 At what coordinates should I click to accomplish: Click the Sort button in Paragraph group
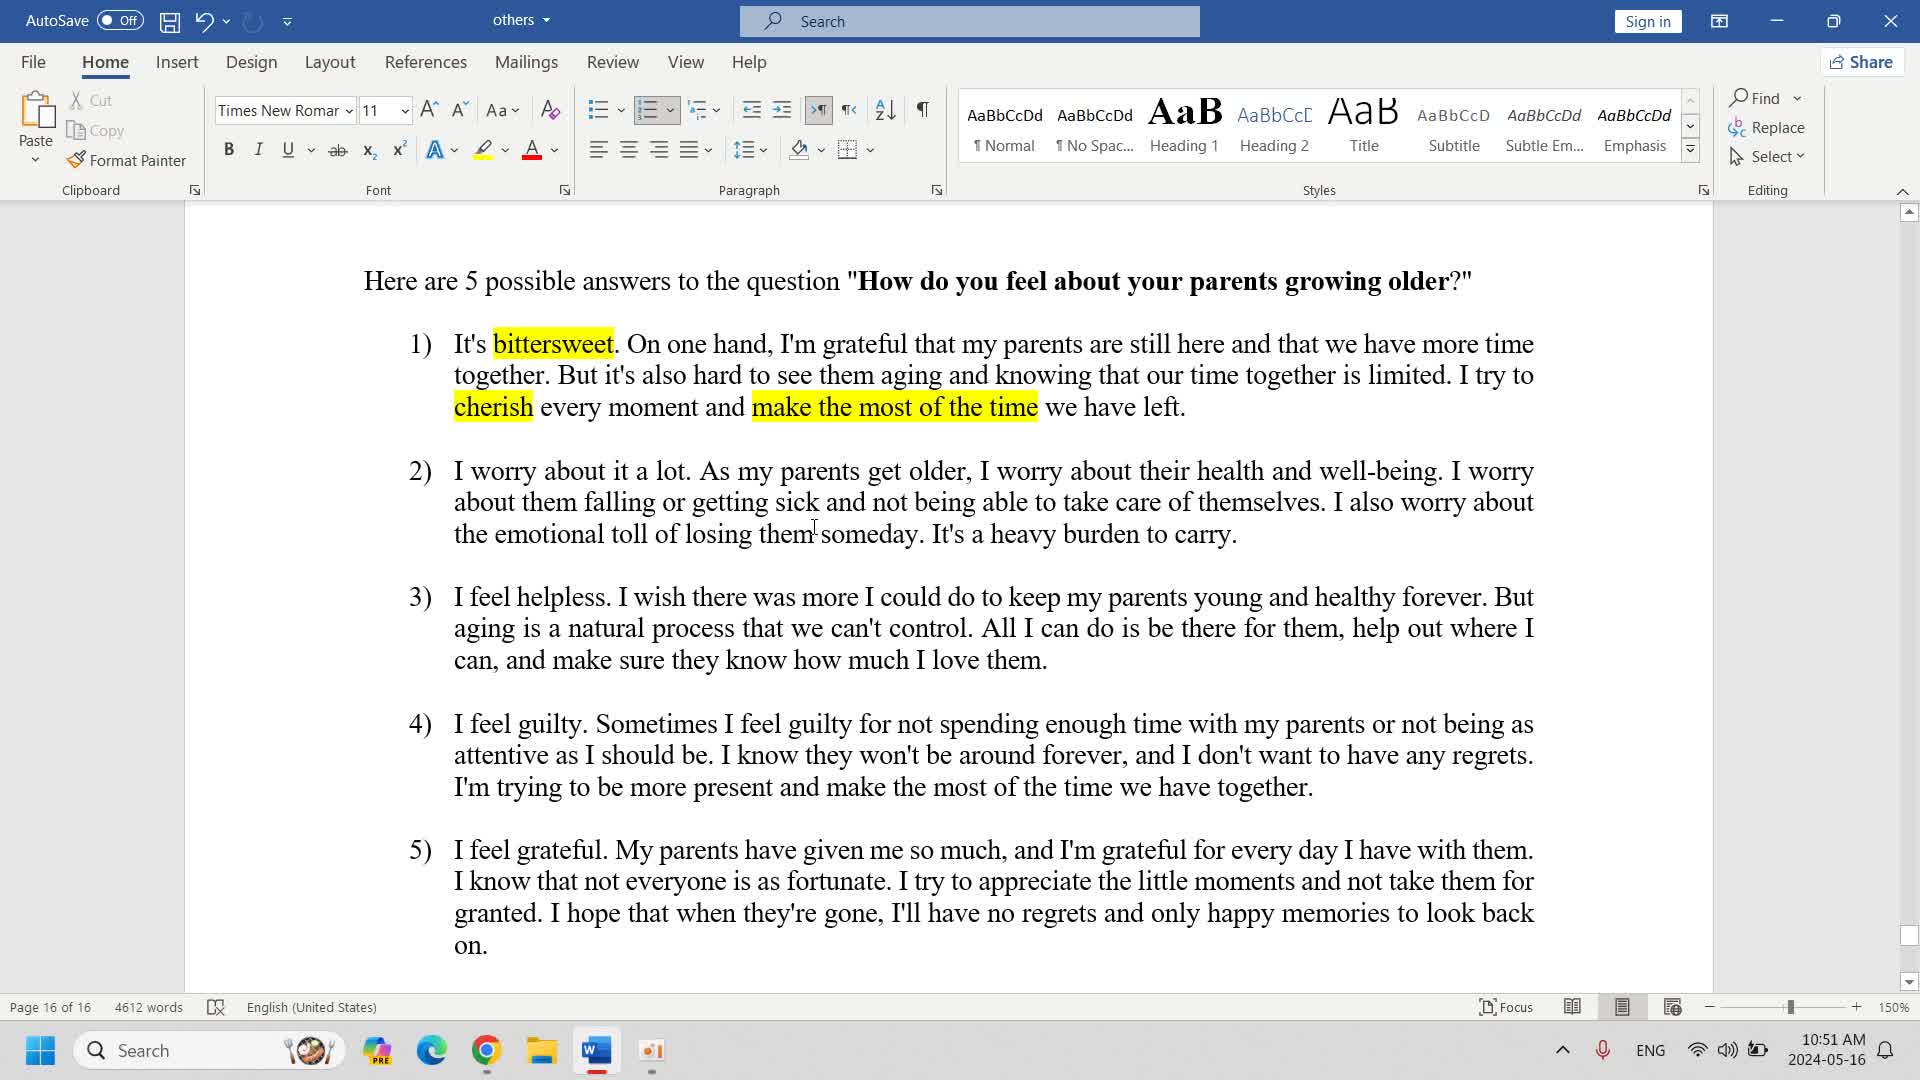tap(885, 110)
